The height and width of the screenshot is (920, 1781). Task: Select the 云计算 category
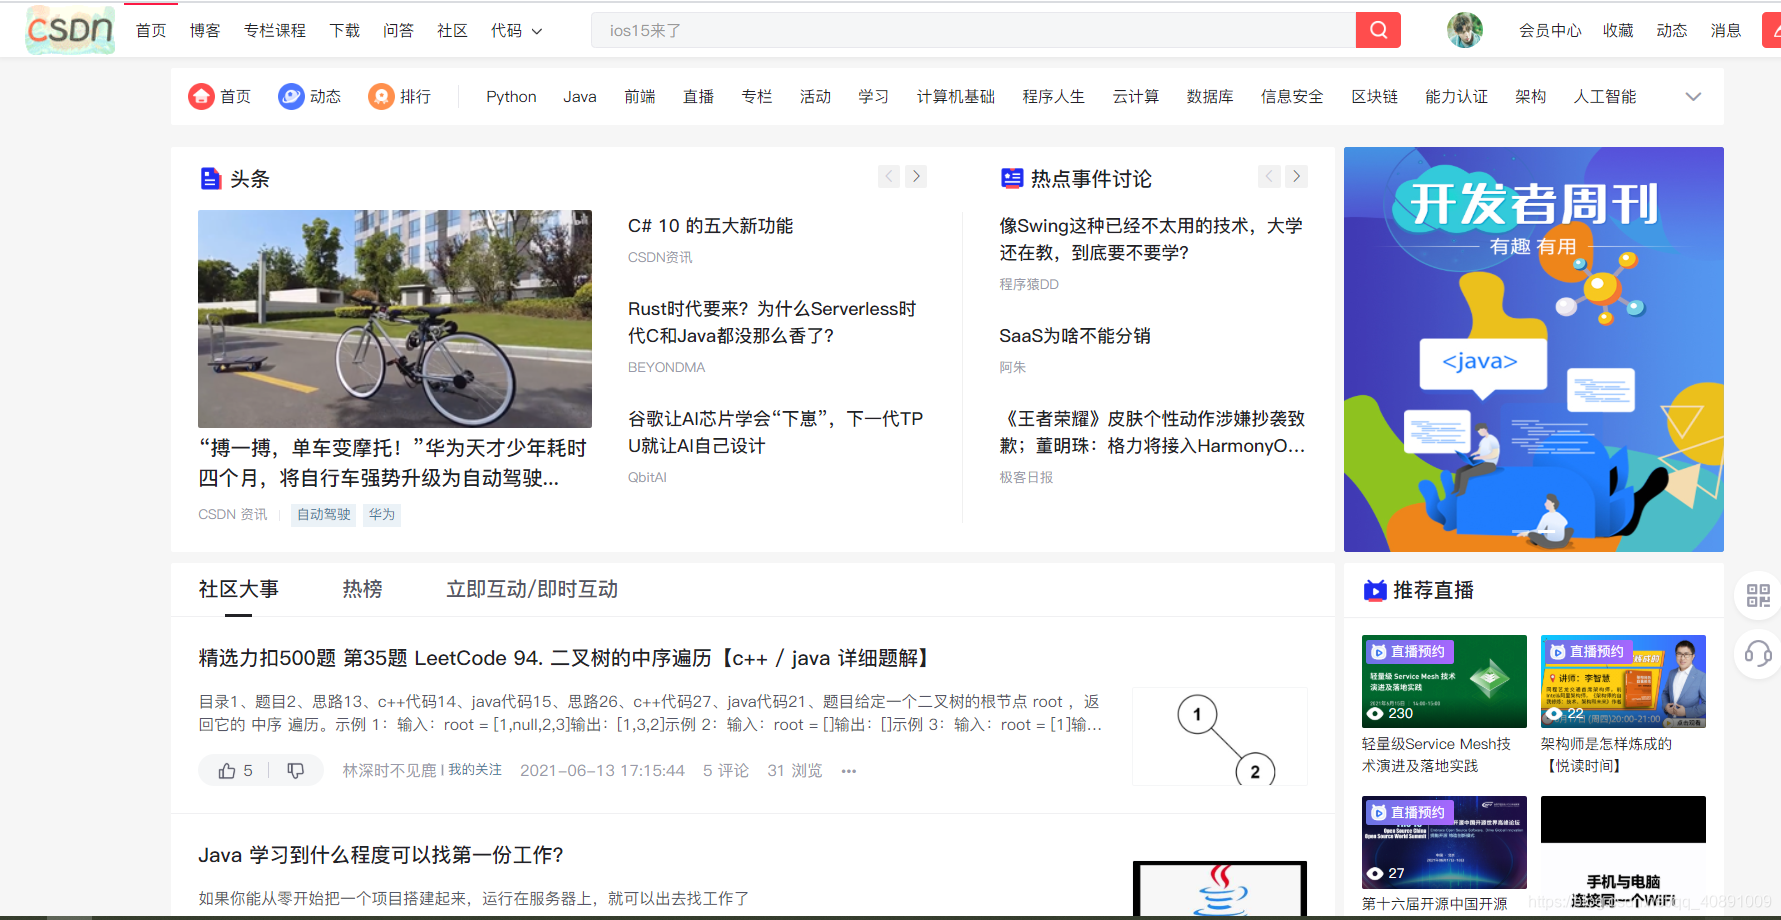pos(1136,97)
